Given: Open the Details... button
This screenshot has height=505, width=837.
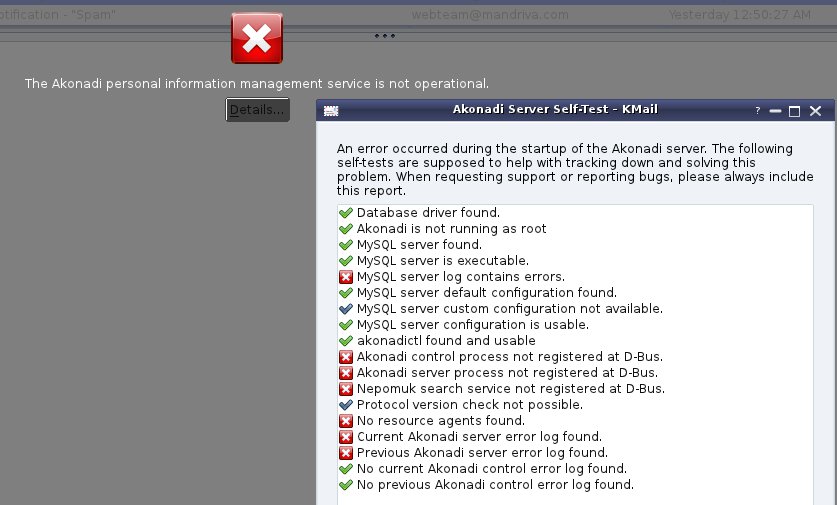Looking at the screenshot, I should point(257,109).
